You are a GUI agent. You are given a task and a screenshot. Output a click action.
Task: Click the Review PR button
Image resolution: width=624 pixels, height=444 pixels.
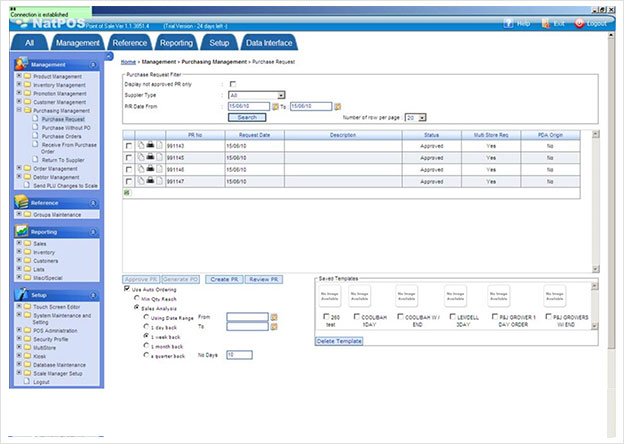click(x=264, y=279)
